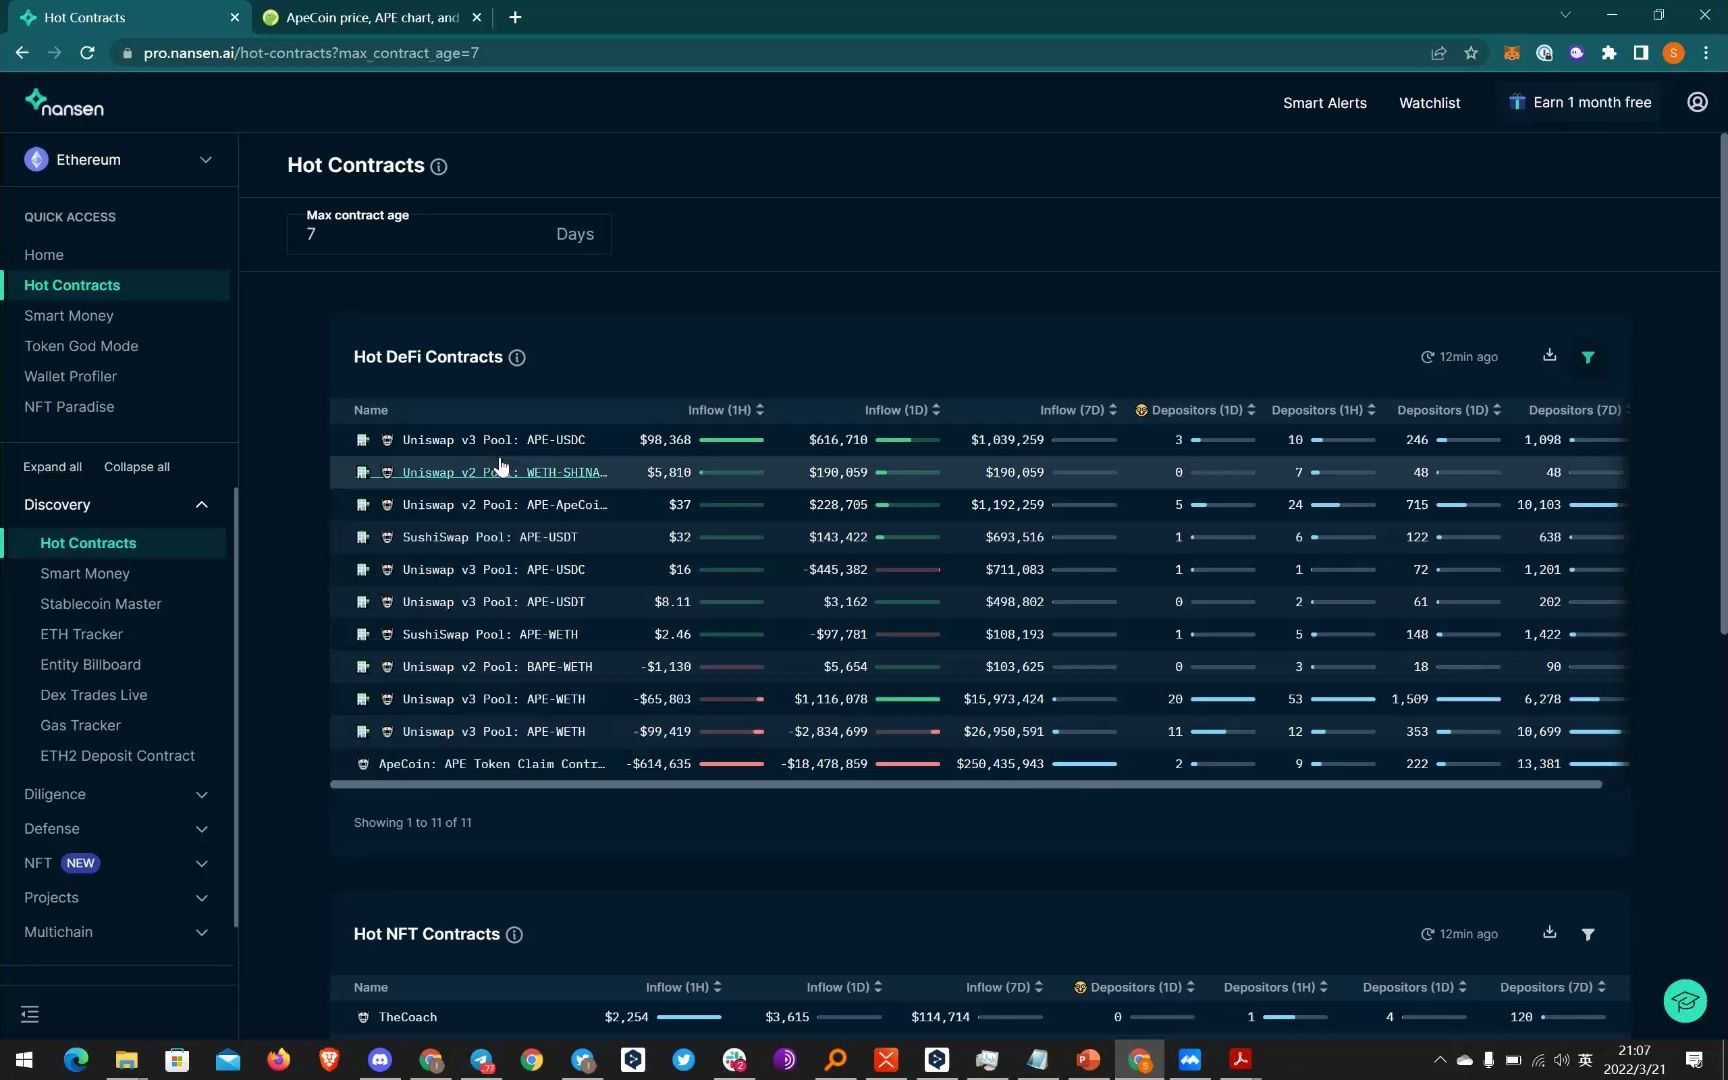
Task: Launch Firefox from the taskbar
Action: point(278,1060)
